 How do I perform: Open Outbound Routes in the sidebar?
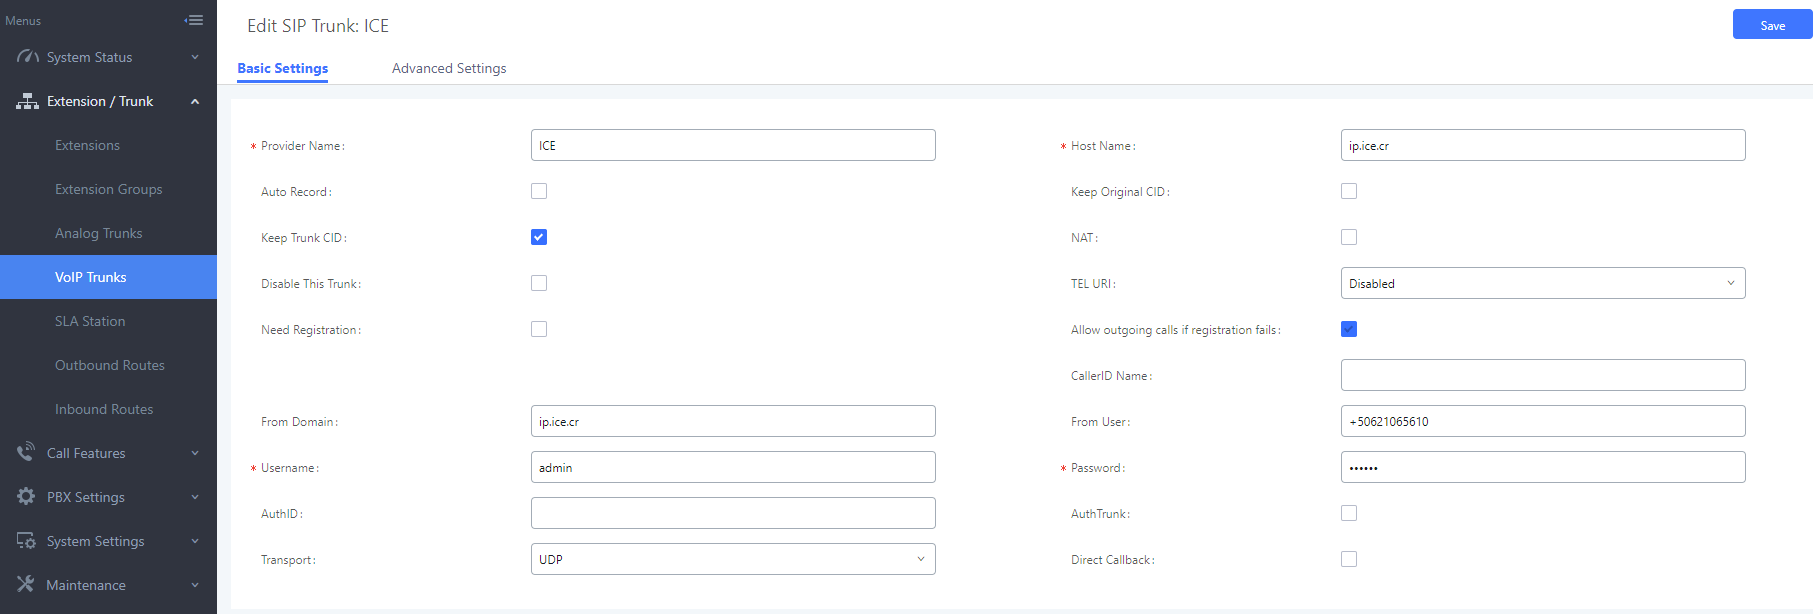tap(110, 365)
